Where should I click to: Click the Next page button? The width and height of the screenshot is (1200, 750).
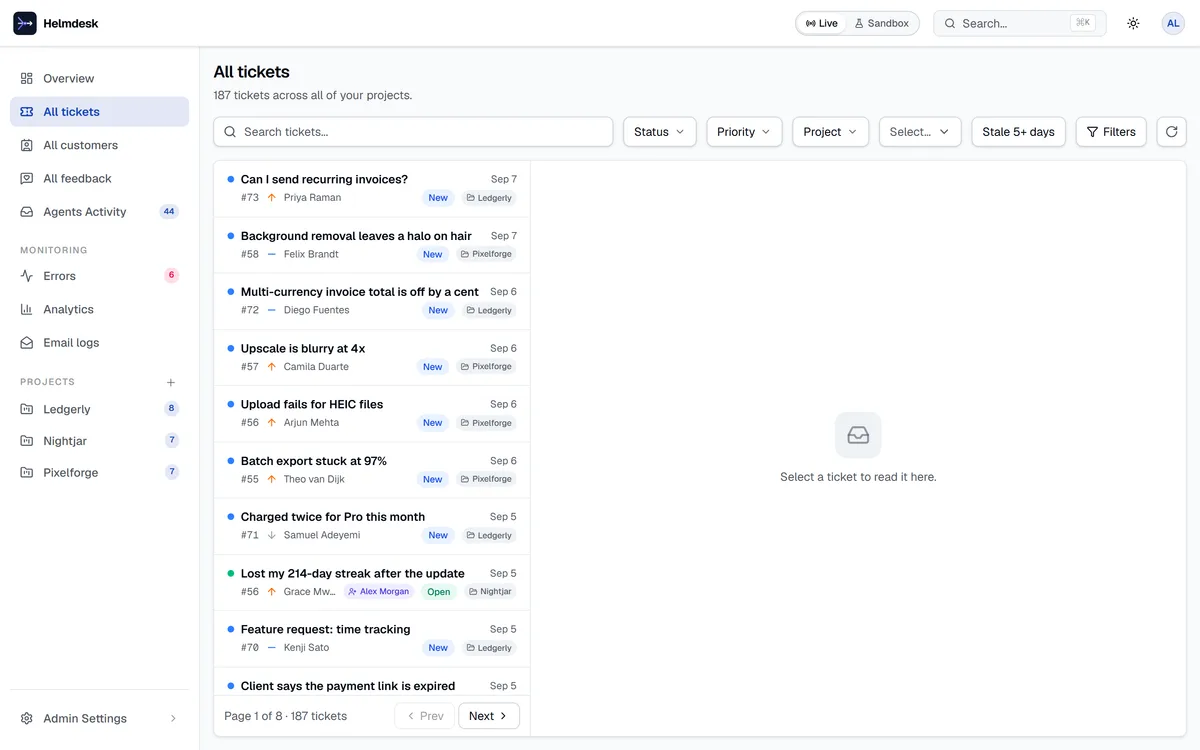(489, 716)
